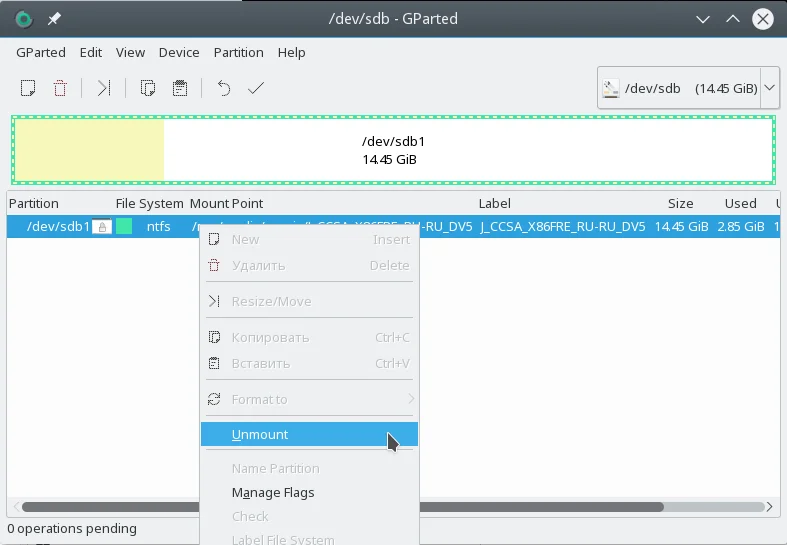
Task: Click the lock icon beside /dev/sdb1
Action: pyautogui.click(x=102, y=227)
